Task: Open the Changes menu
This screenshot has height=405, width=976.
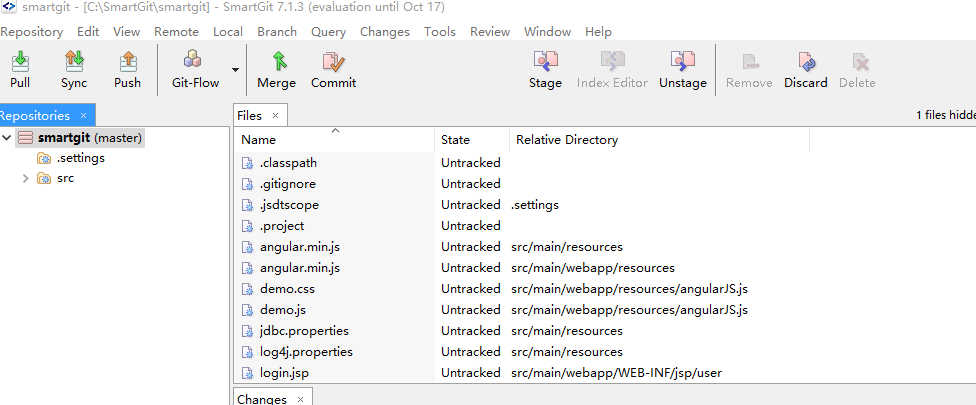Action: click(x=385, y=32)
